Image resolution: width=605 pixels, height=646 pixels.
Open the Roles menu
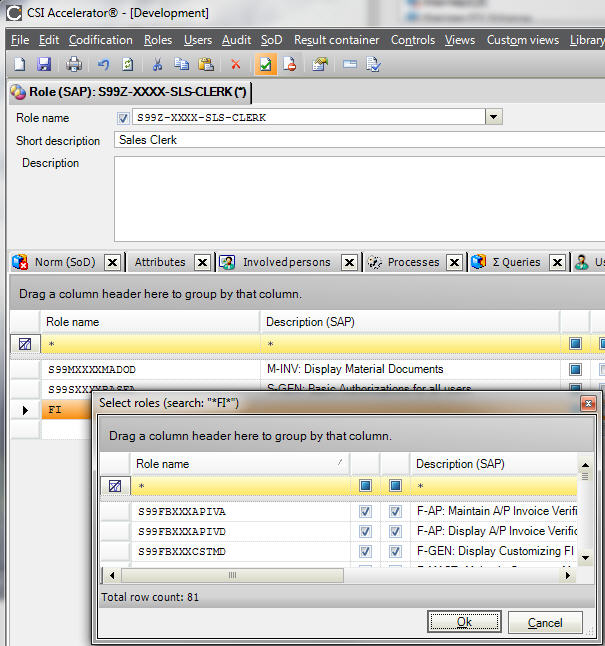(x=158, y=40)
